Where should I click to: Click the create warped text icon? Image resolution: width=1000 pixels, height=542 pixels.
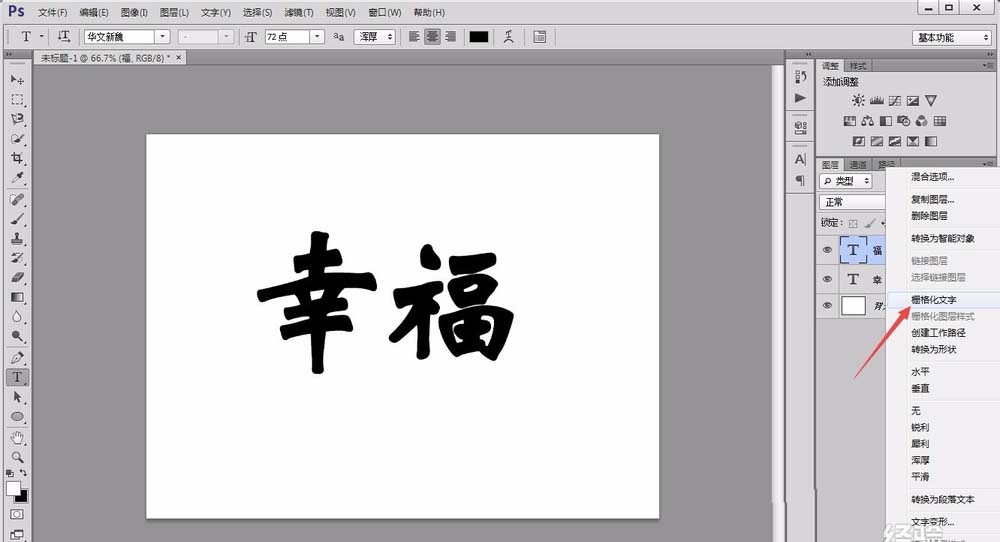(508, 37)
